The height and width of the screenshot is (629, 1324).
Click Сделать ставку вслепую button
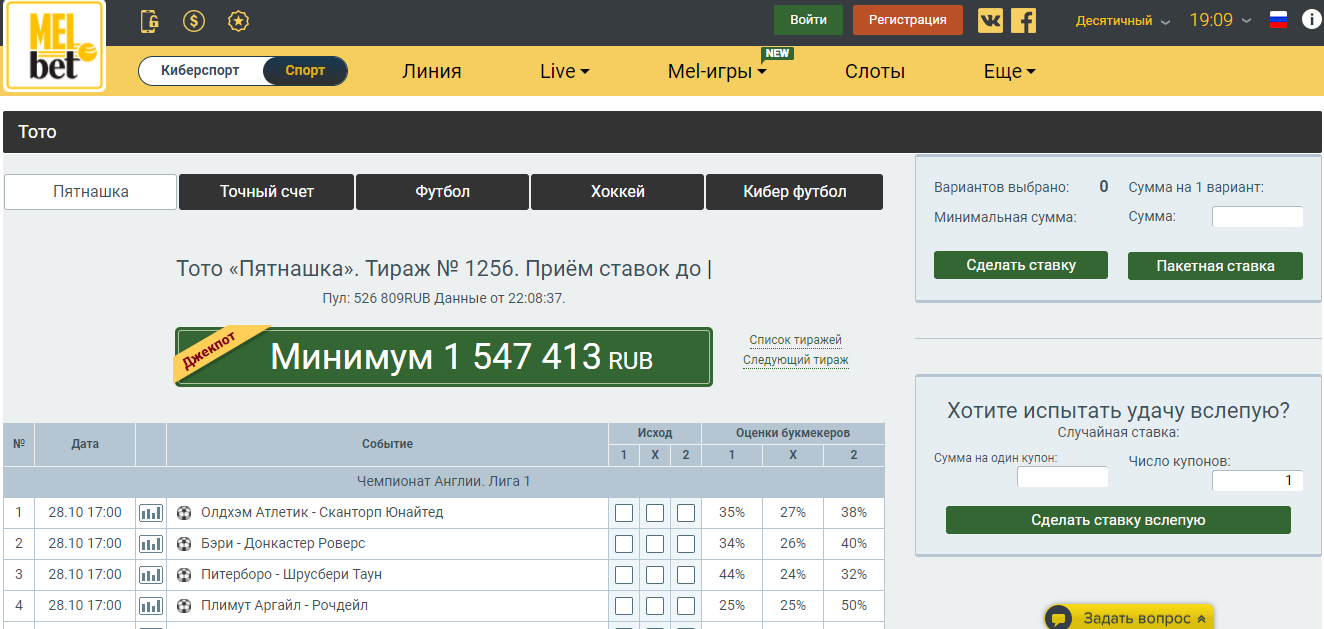pos(1118,520)
